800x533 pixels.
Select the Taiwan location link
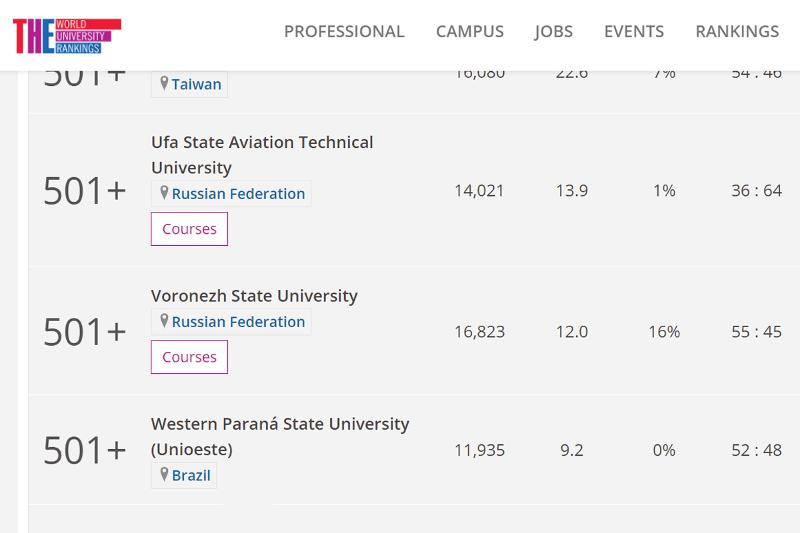[x=196, y=85]
